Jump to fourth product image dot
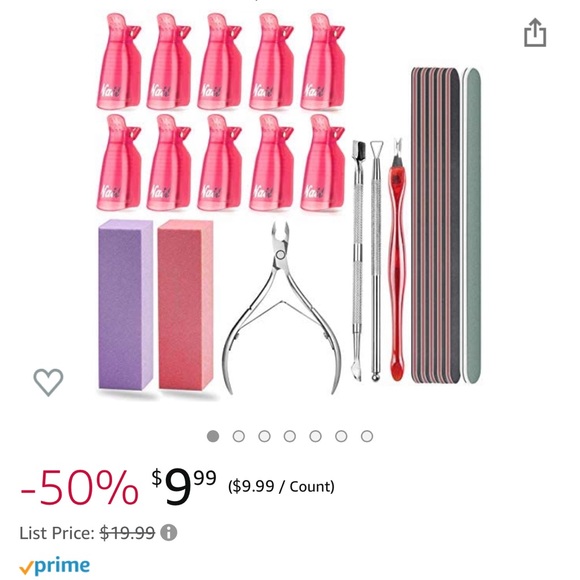The image size is (580, 580). click(x=290, y=436)
